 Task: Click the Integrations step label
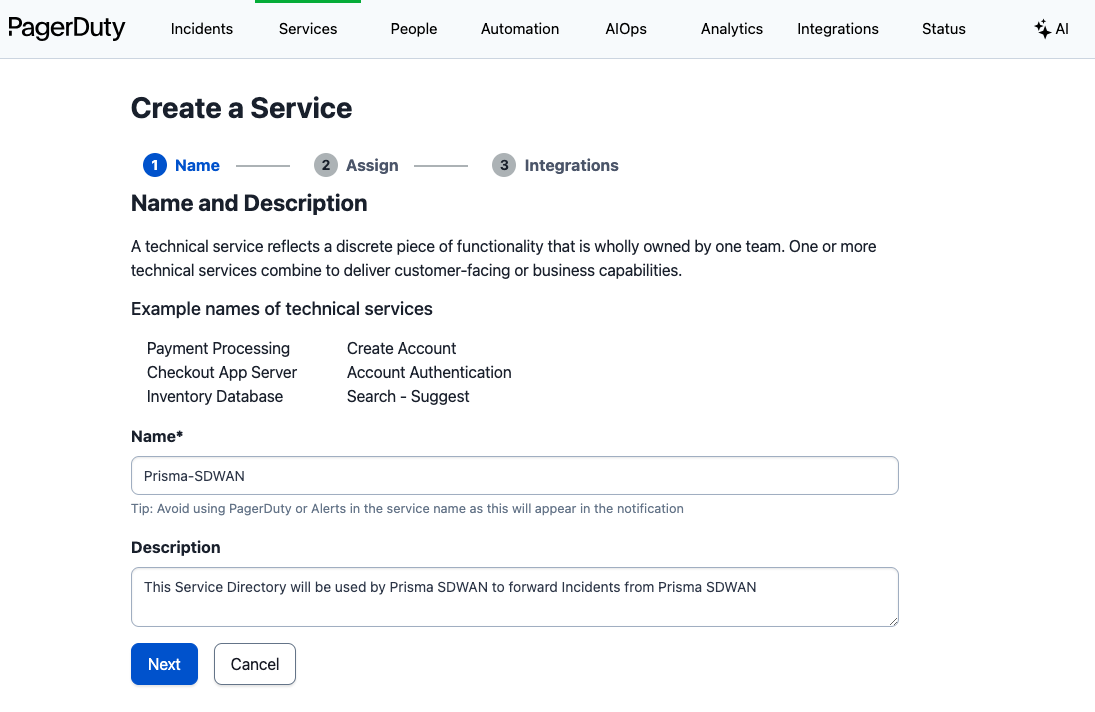[x=571, y=165]
